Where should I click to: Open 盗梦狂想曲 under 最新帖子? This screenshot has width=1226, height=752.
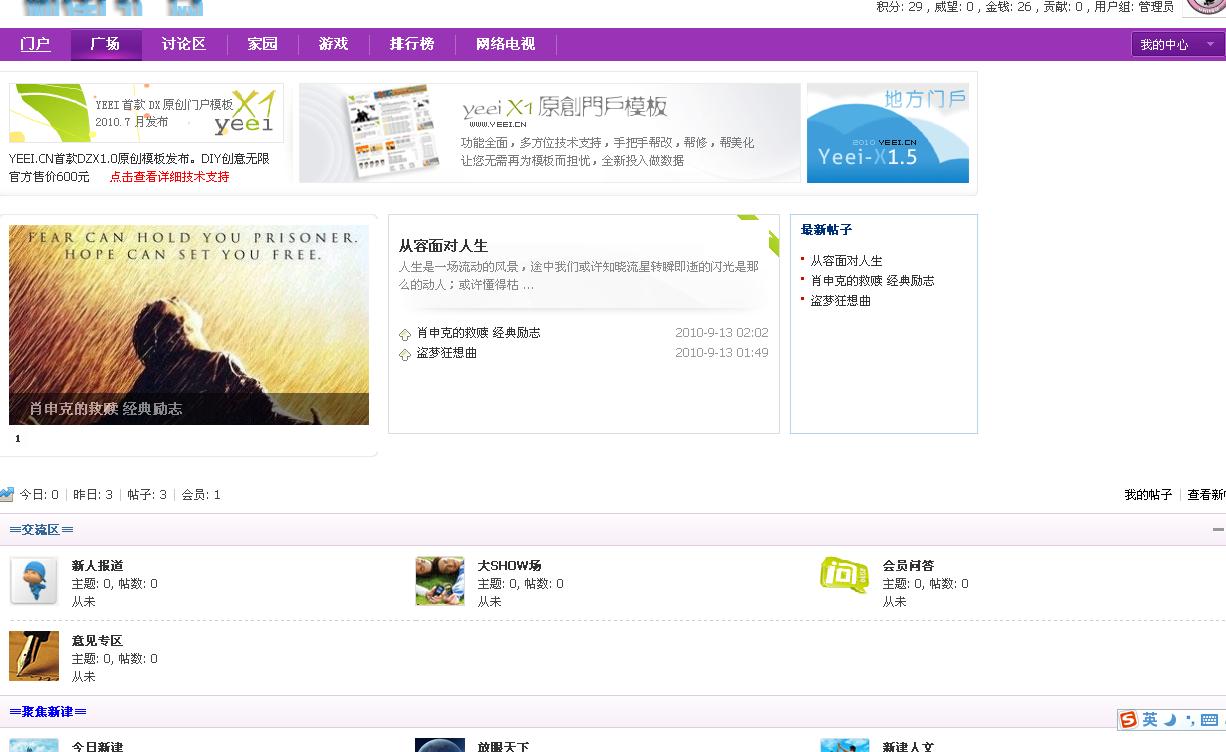click(841, 301)
